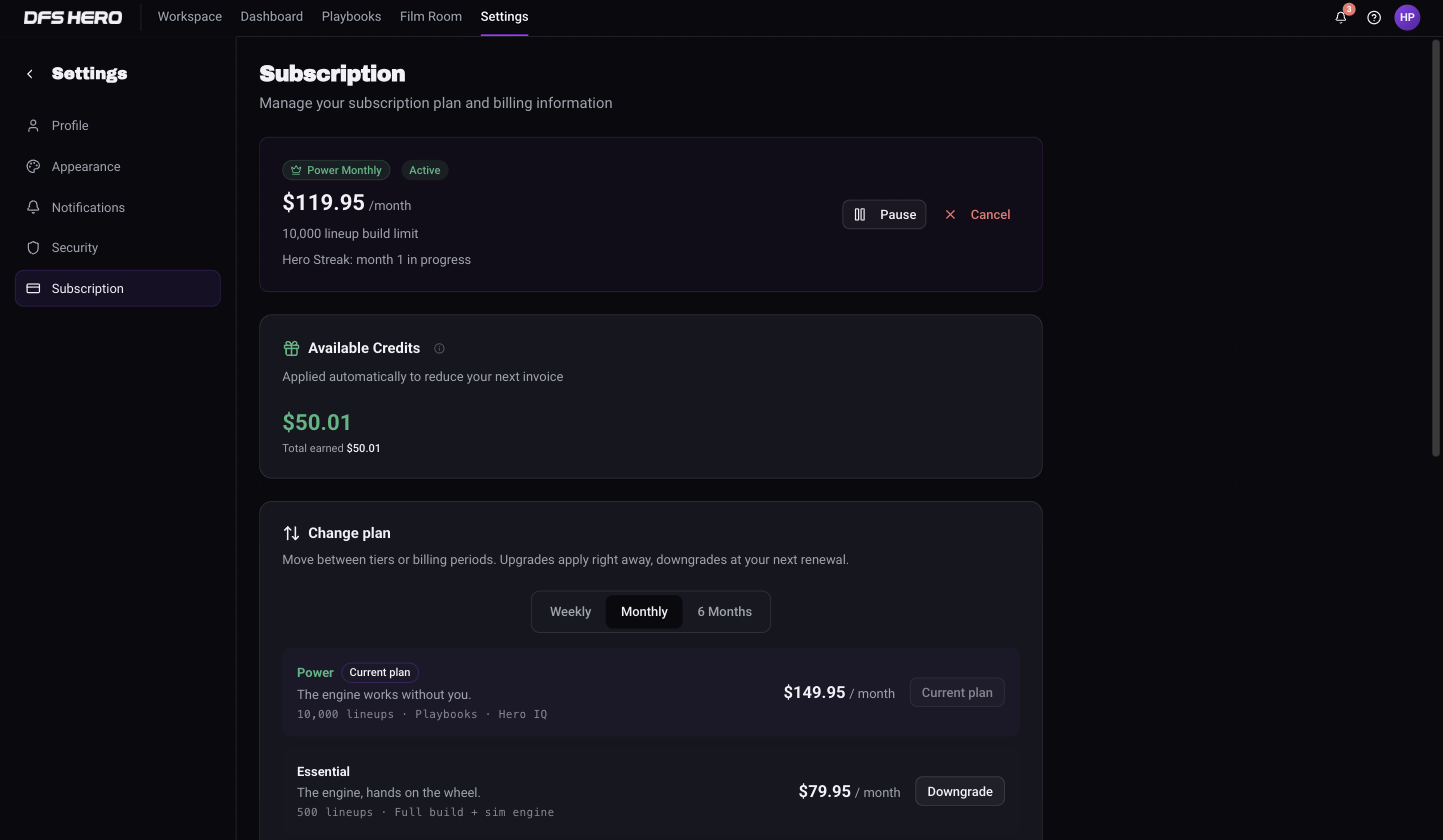Select the 6 Months billing period
1443x840 pixels.
725,612
